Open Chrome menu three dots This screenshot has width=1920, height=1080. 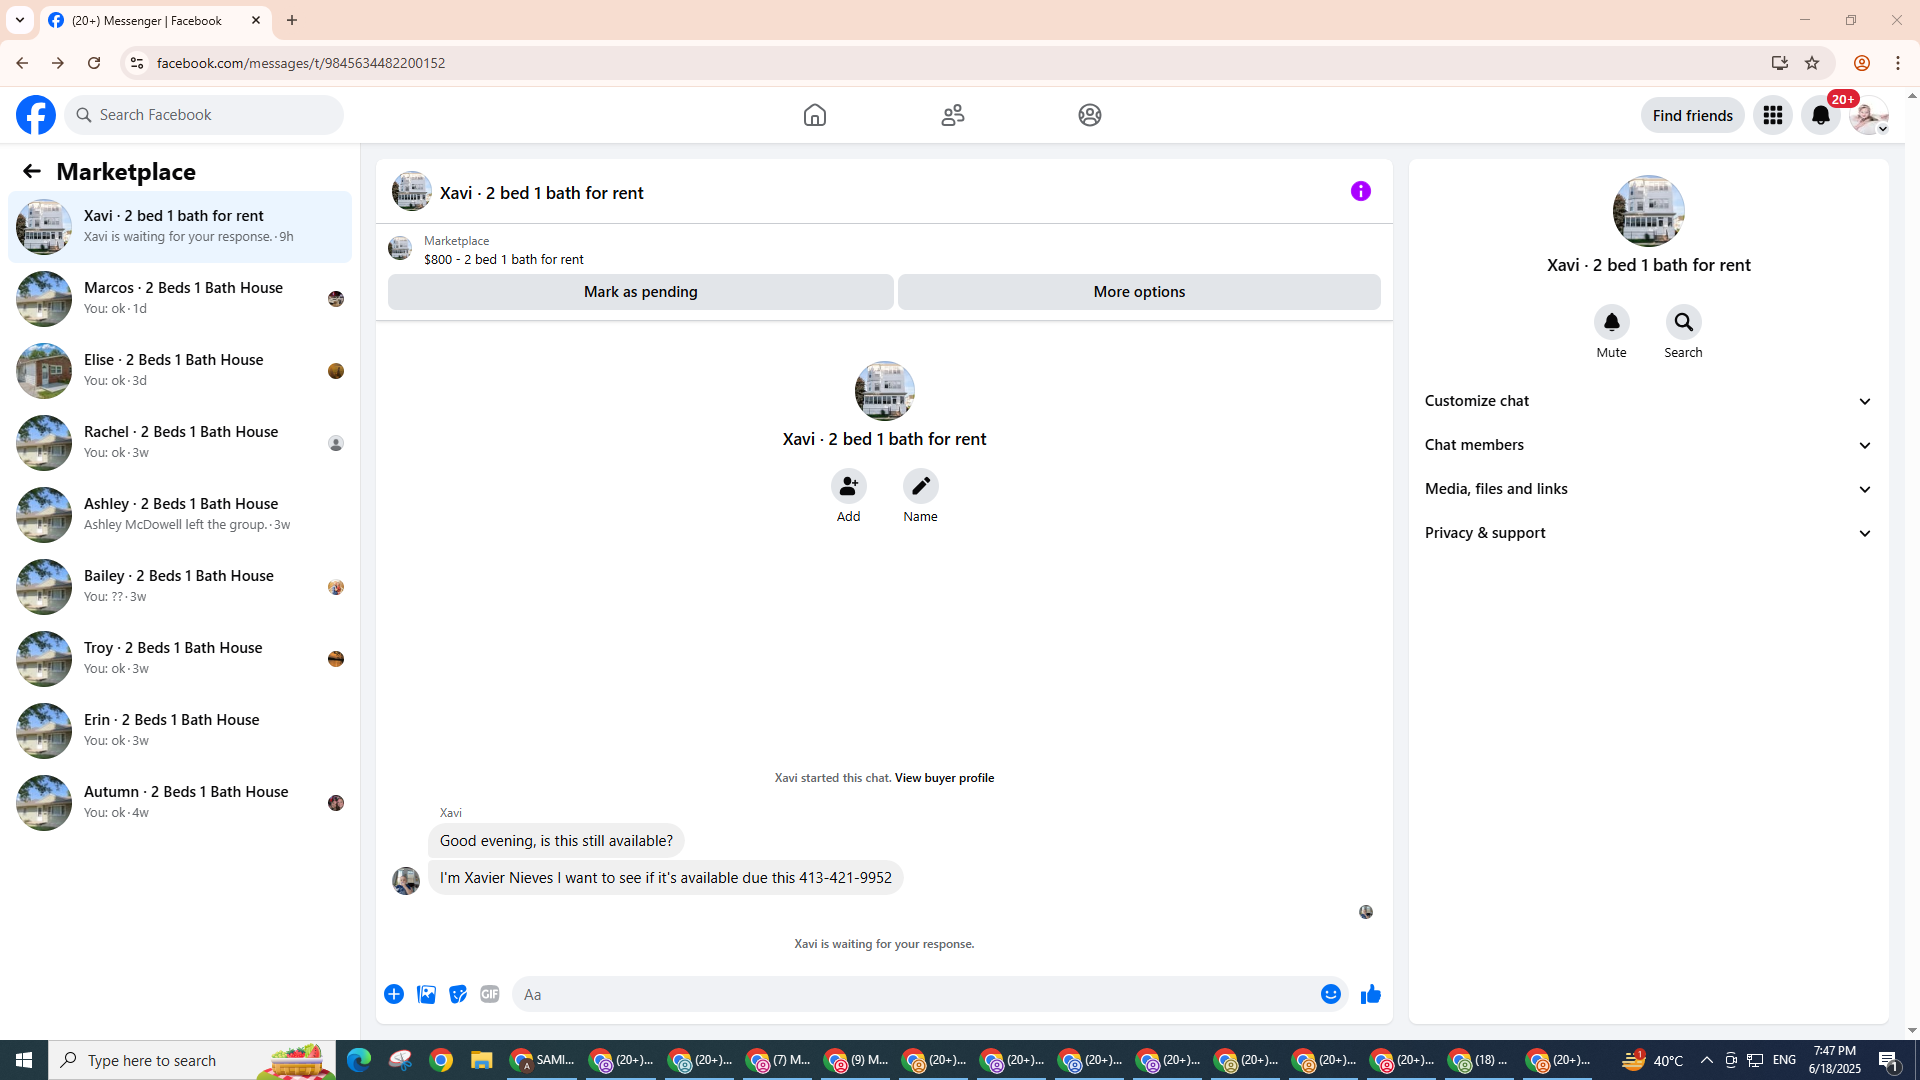pos(1898,63)
